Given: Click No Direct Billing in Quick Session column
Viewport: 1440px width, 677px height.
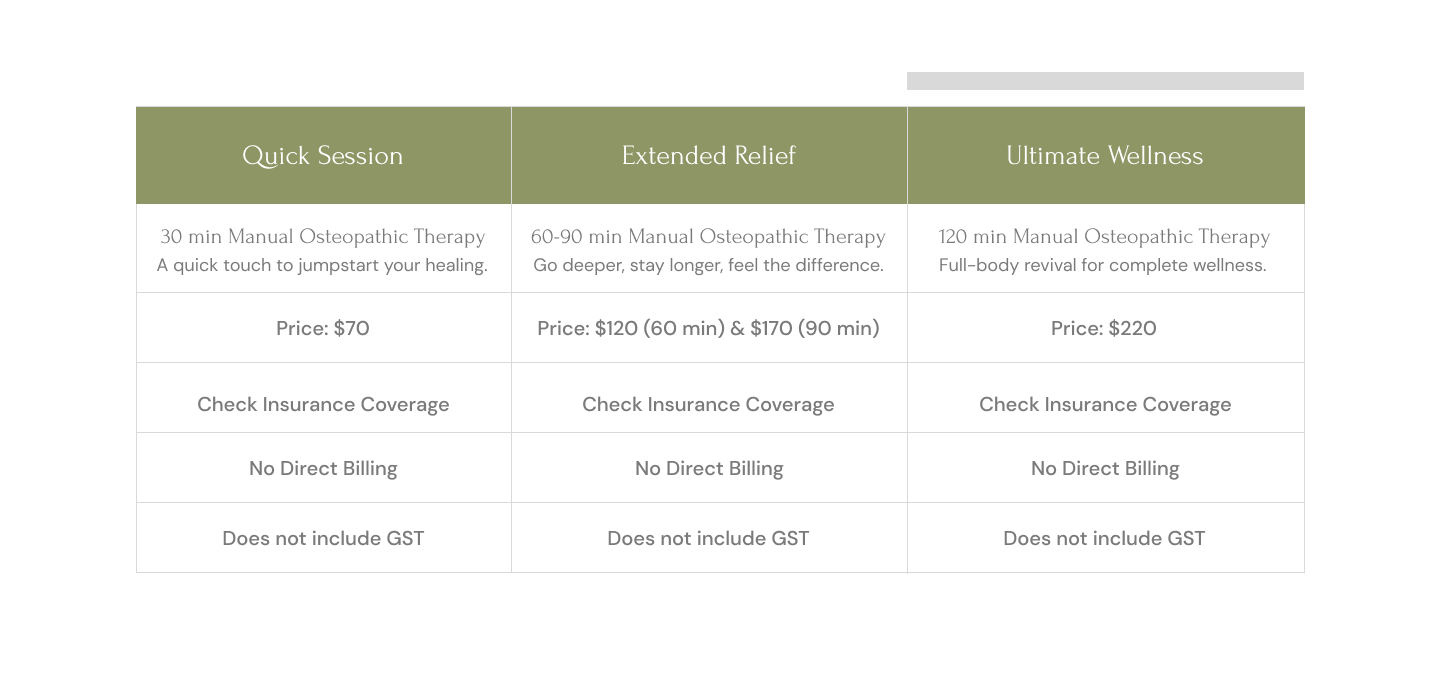Looking at the screenshot, I should click(323, 468).
